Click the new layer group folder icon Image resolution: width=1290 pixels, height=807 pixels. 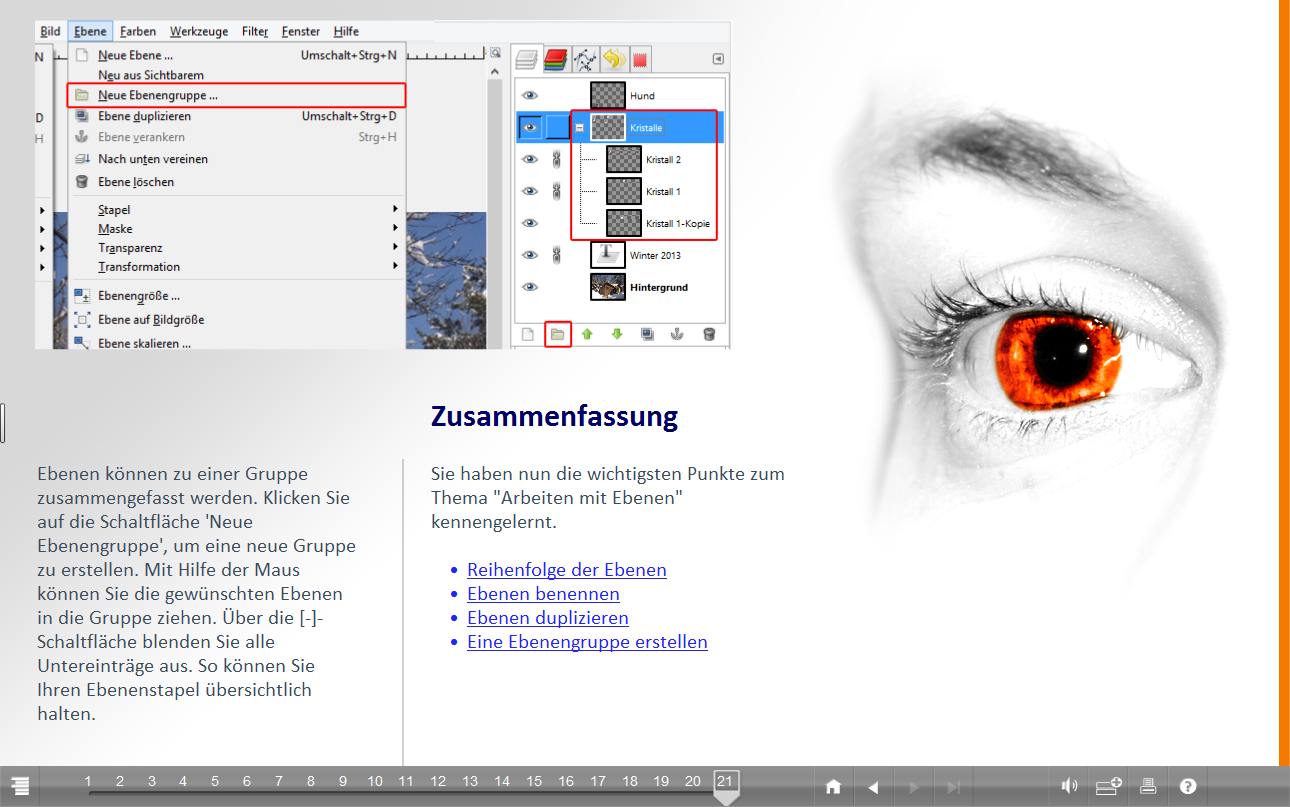[558, 334]
